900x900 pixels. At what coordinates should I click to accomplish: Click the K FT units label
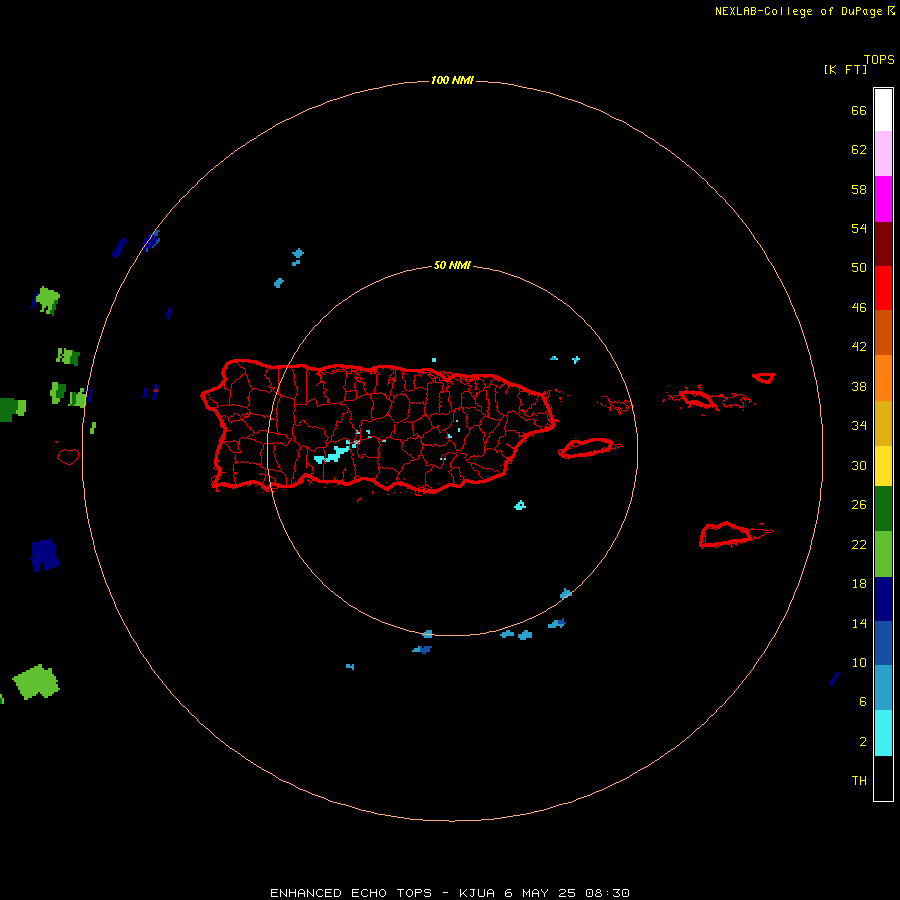[x=845, y=69]
